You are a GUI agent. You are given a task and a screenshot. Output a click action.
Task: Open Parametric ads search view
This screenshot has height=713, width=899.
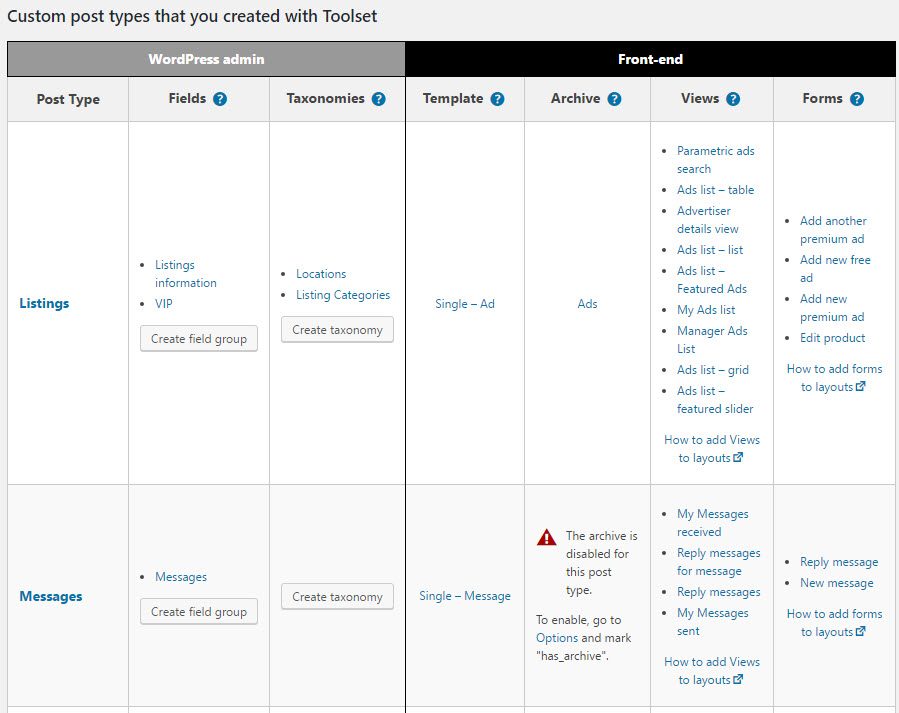click(716, 160)
